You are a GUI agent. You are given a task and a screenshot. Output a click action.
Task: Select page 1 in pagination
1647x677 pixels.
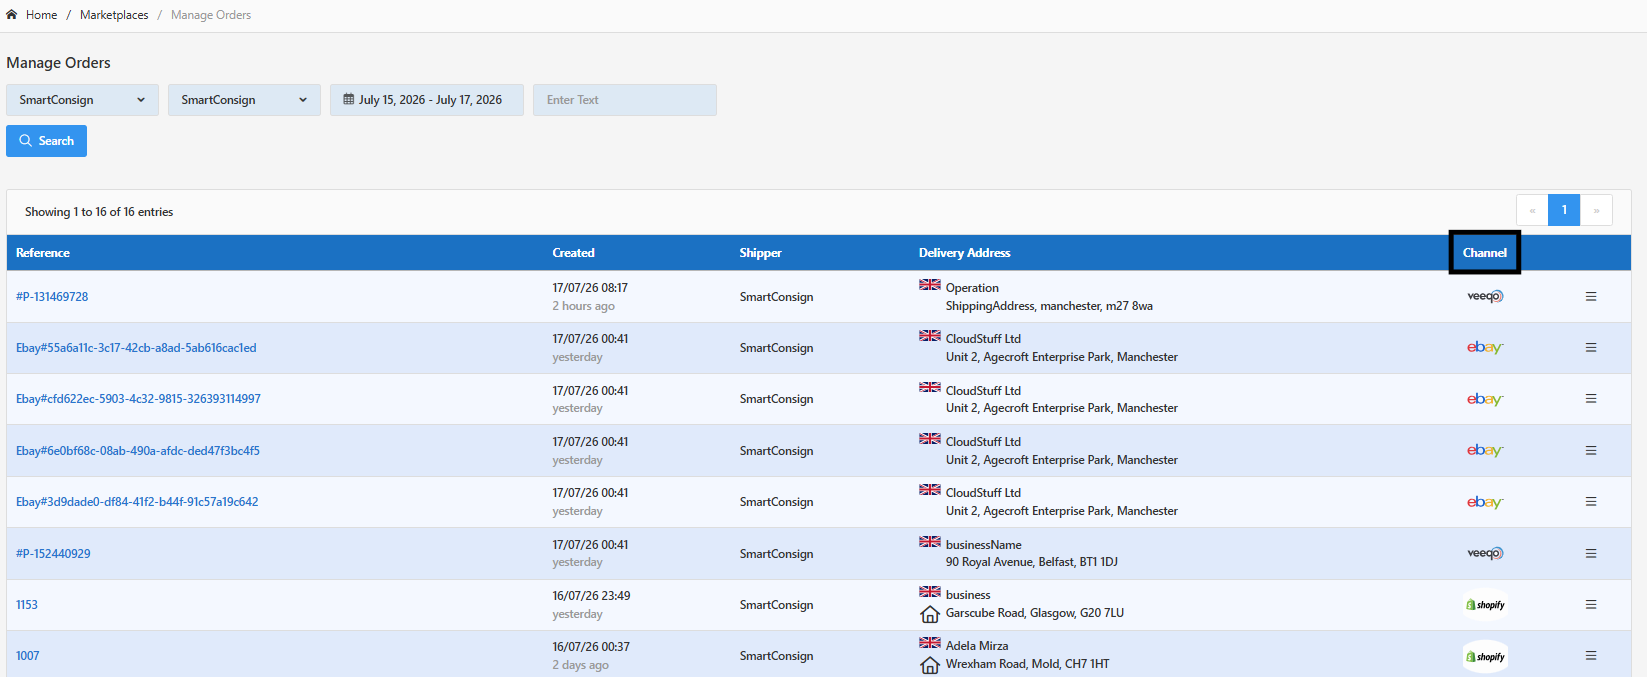coord(1564,210)
